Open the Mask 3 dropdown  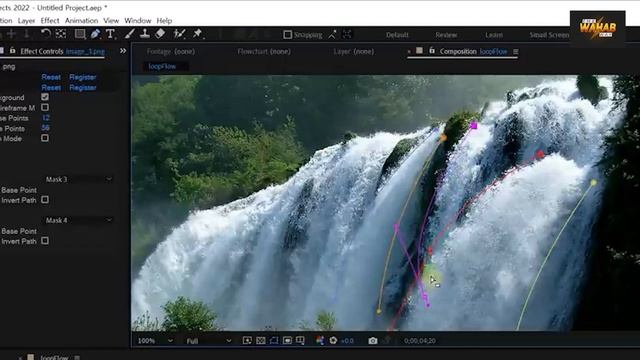click(78, 179)
